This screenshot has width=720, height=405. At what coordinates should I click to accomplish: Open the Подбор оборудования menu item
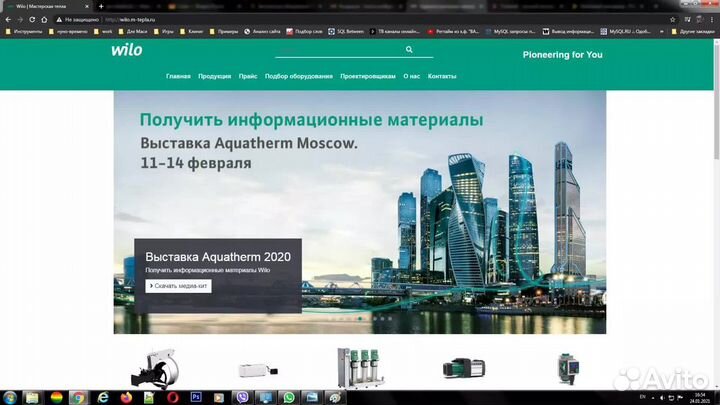pyautogui.click(x=298, y=76)
